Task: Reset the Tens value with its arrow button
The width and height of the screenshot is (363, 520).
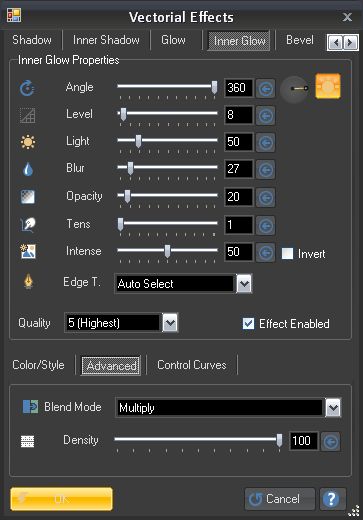Action: pos(265,226)
